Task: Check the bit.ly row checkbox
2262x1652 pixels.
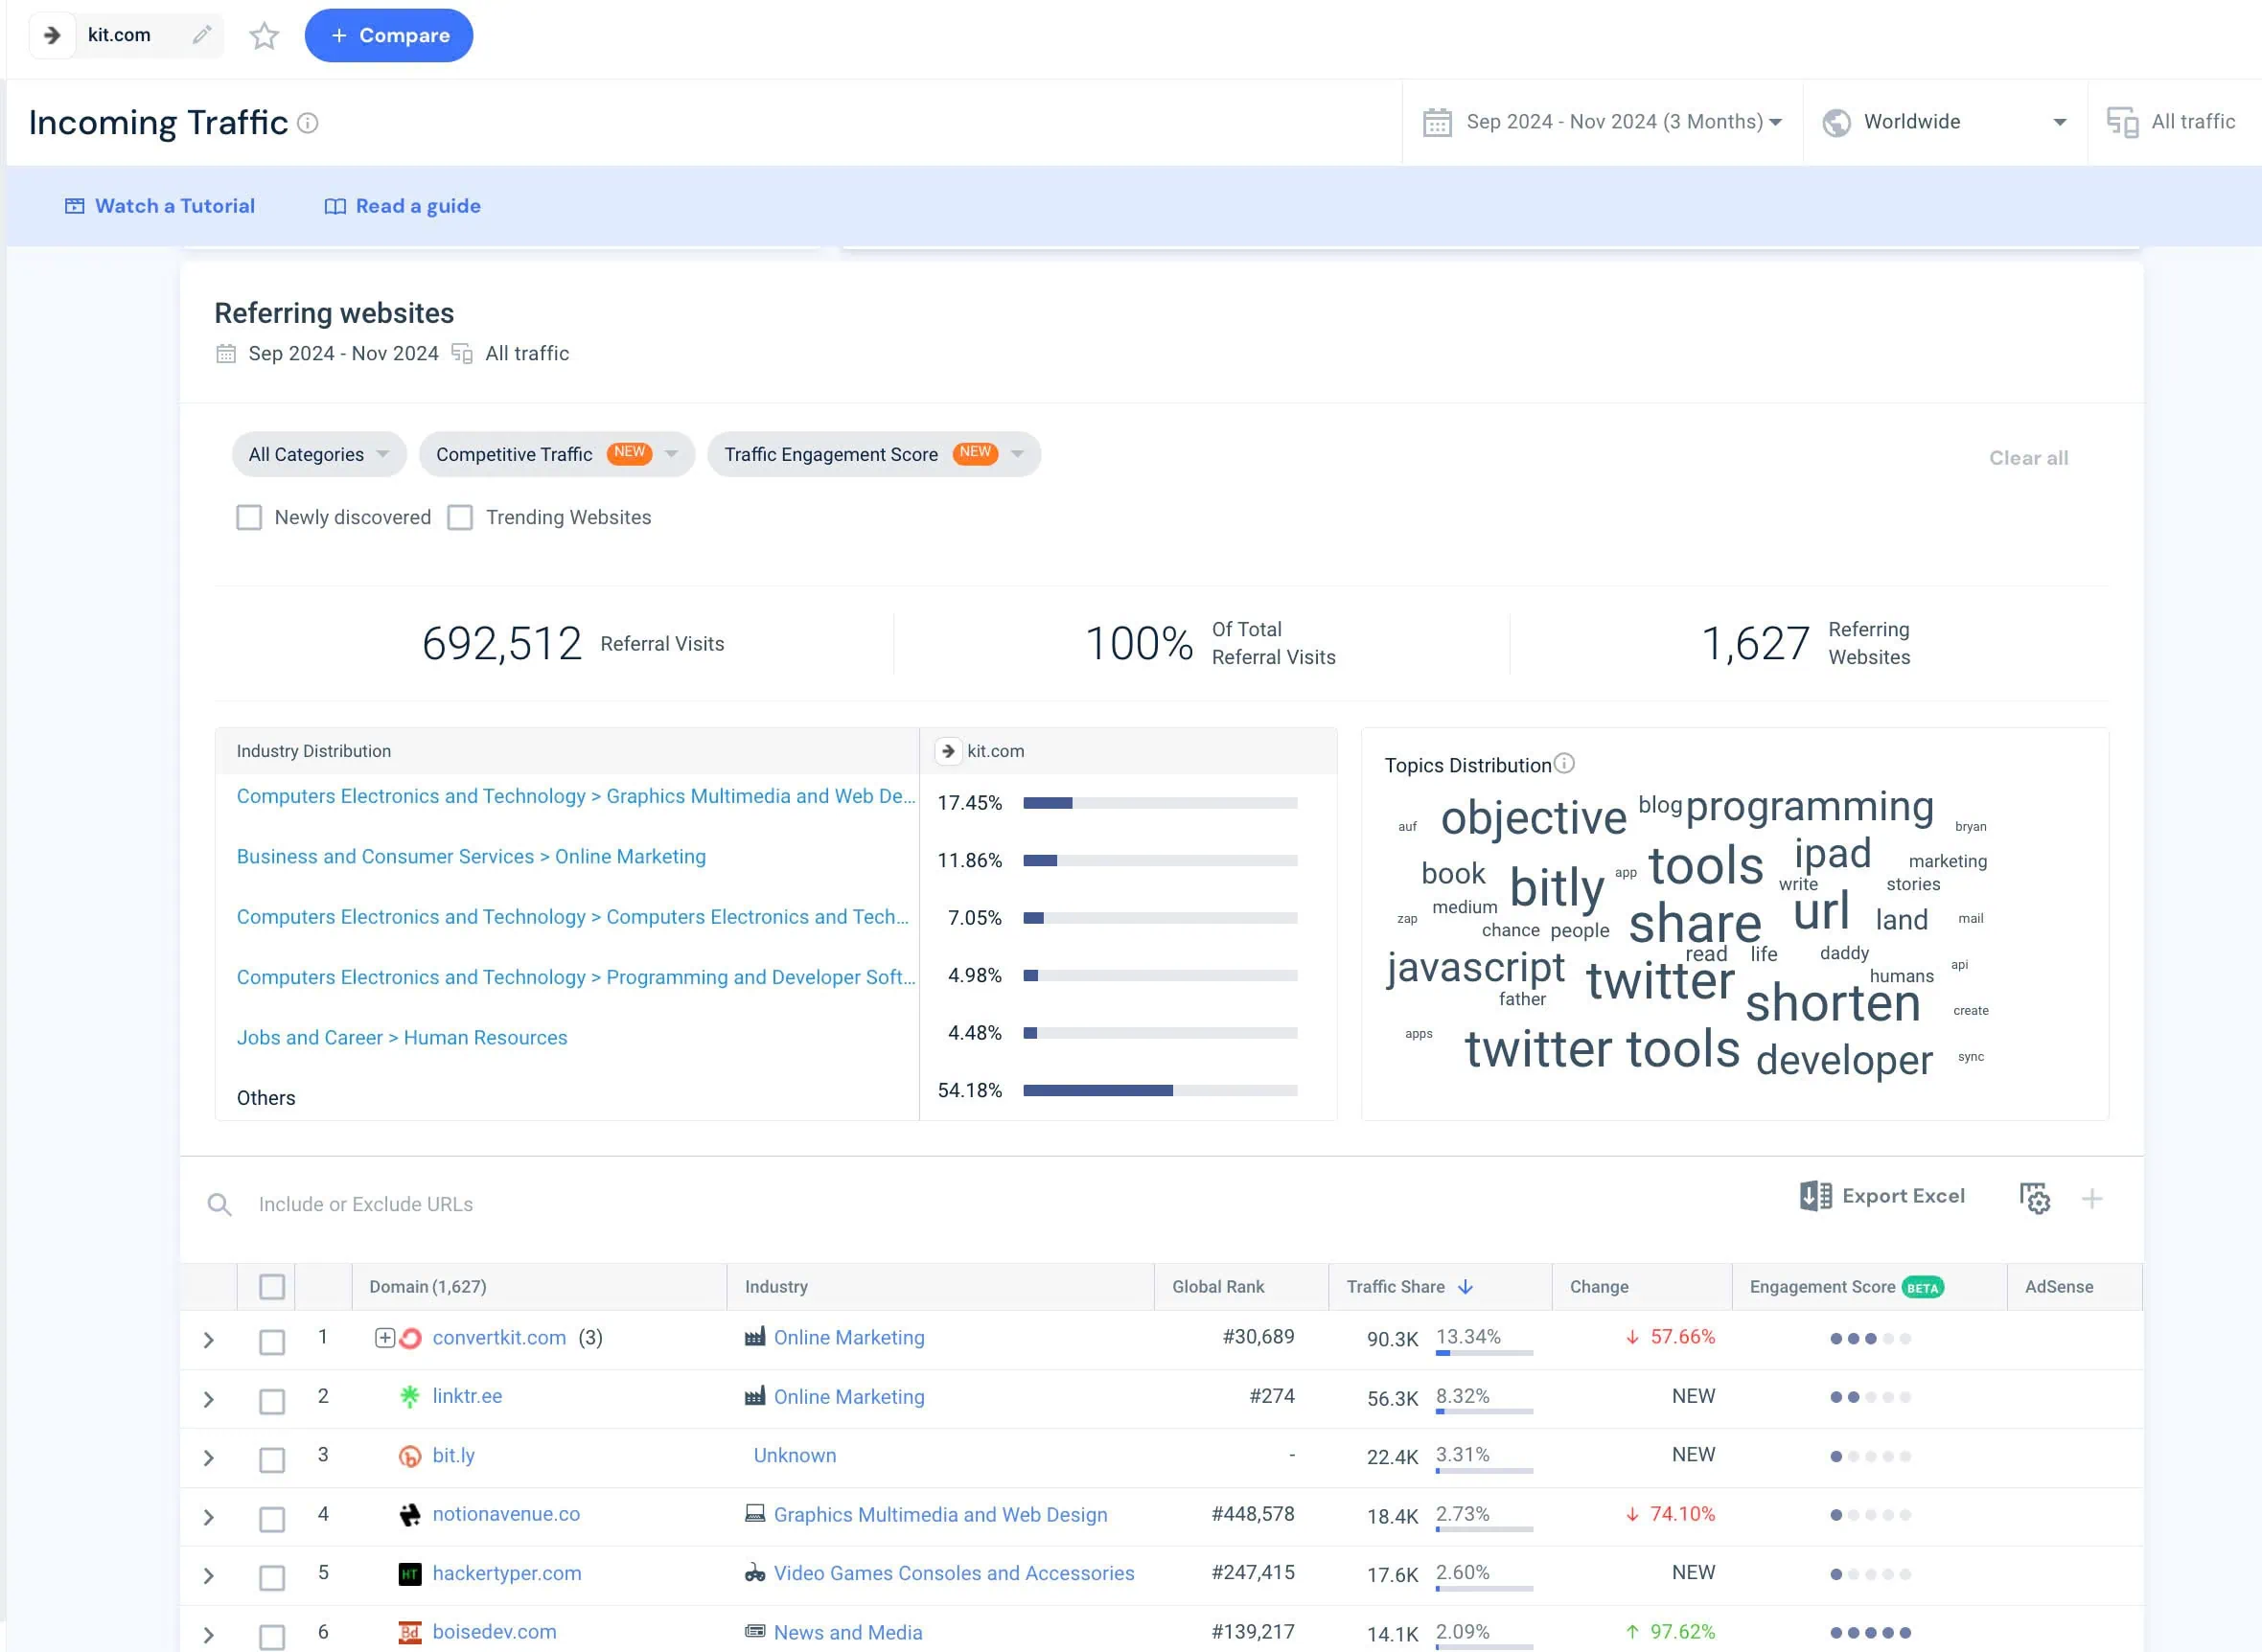Action: click(x=272, y=1460)
